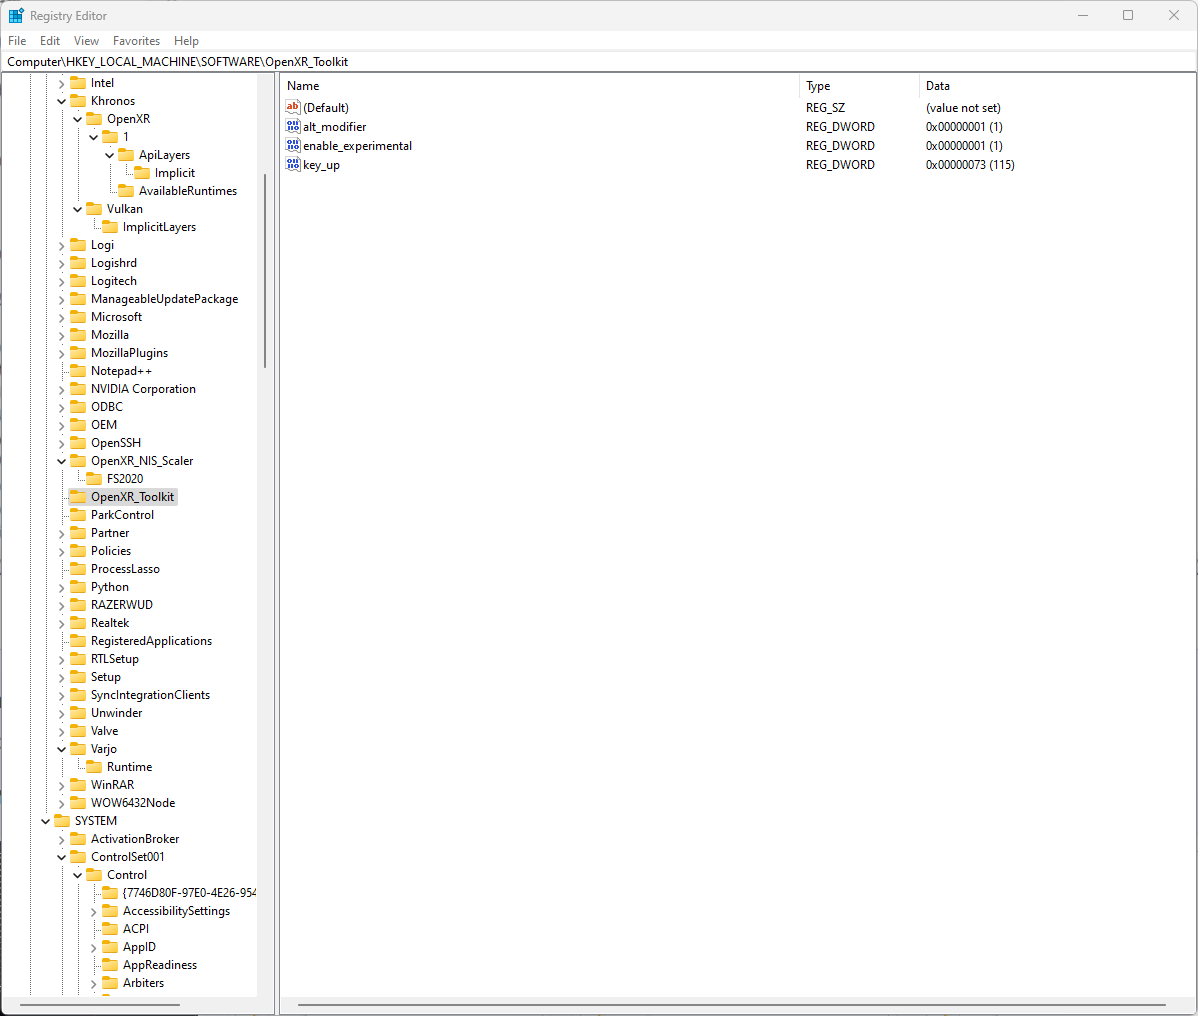The width and height of the screenshot is (1198, 1016).
Task: Select the ParkControl key
Action: click(122, 515)
